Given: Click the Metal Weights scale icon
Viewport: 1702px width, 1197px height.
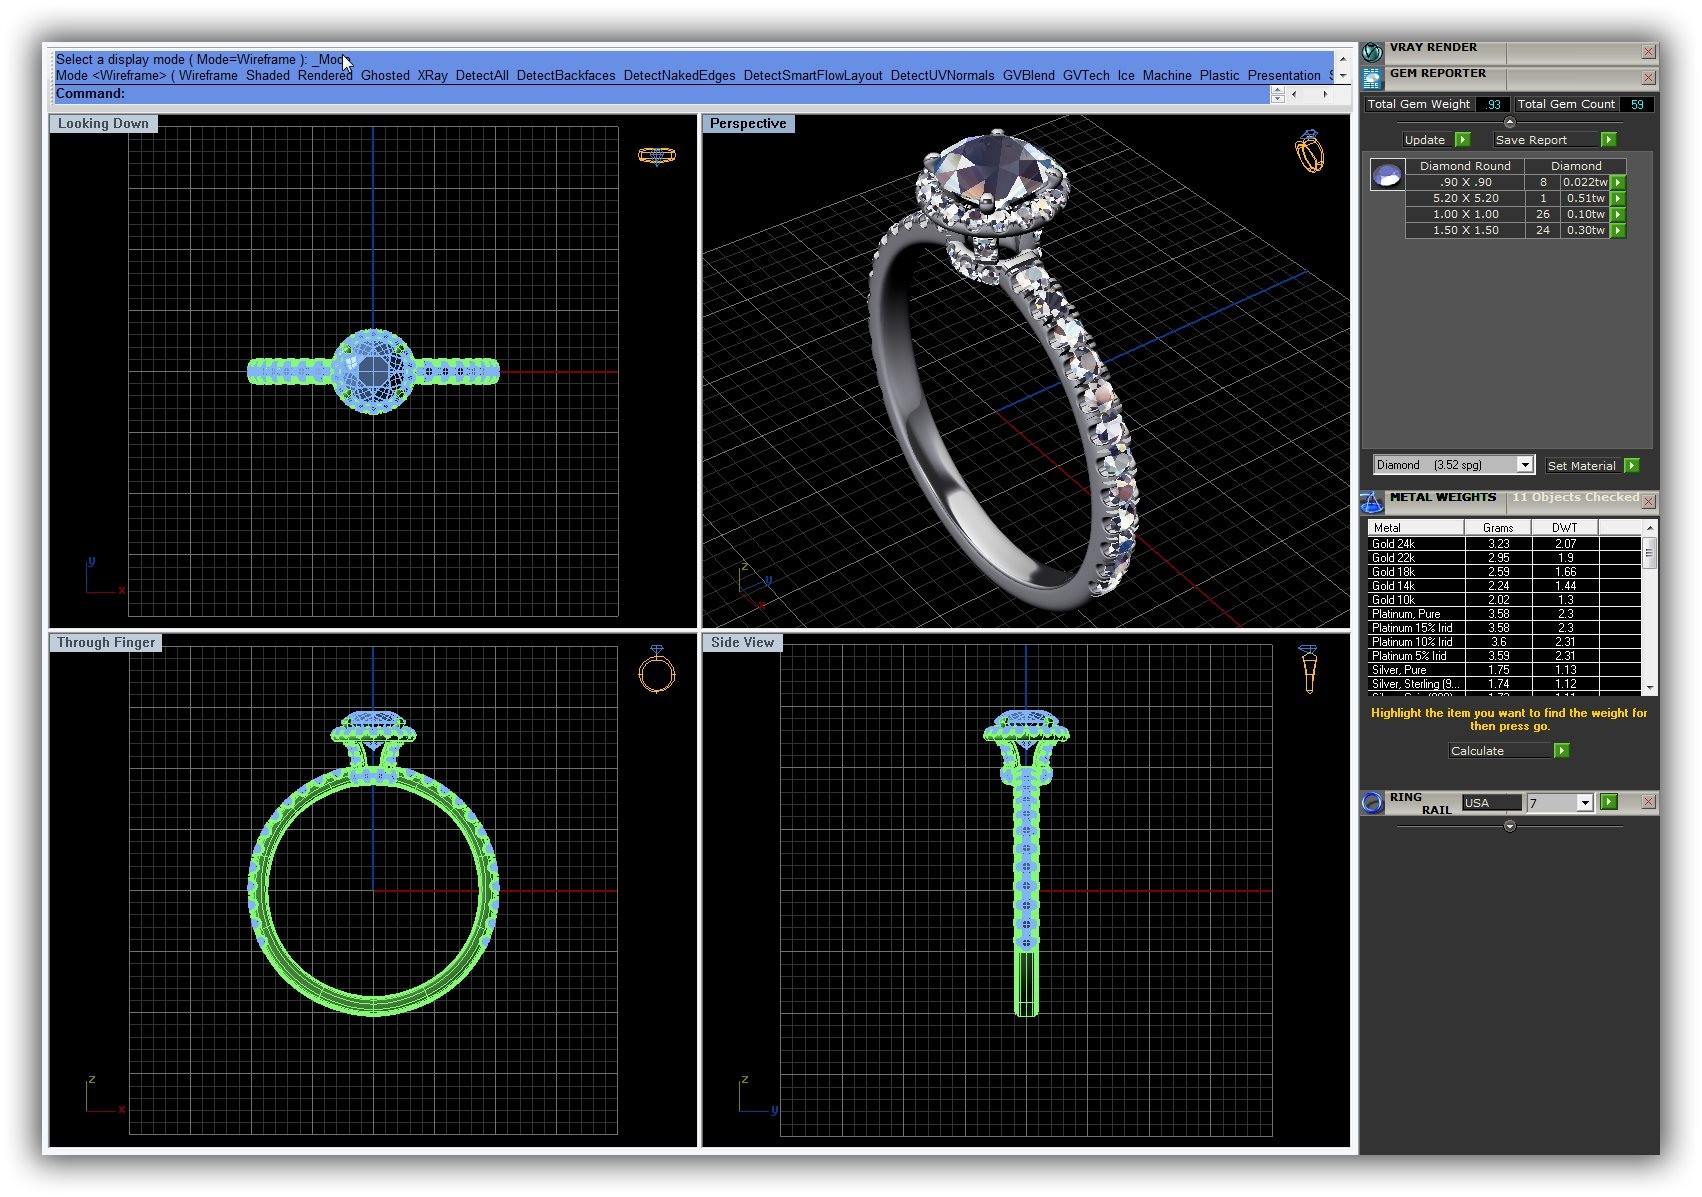Looking at the screenshot, I should coord(1372,501).
